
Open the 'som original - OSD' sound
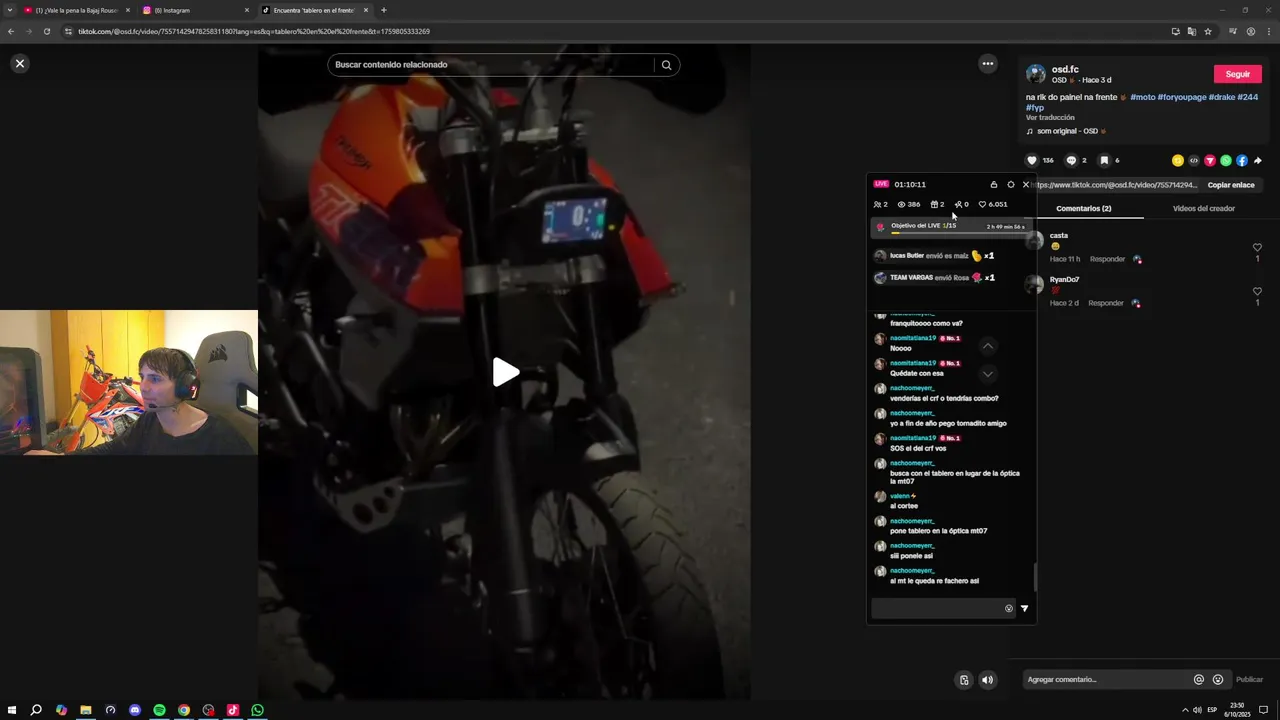tap(1066, 131)
